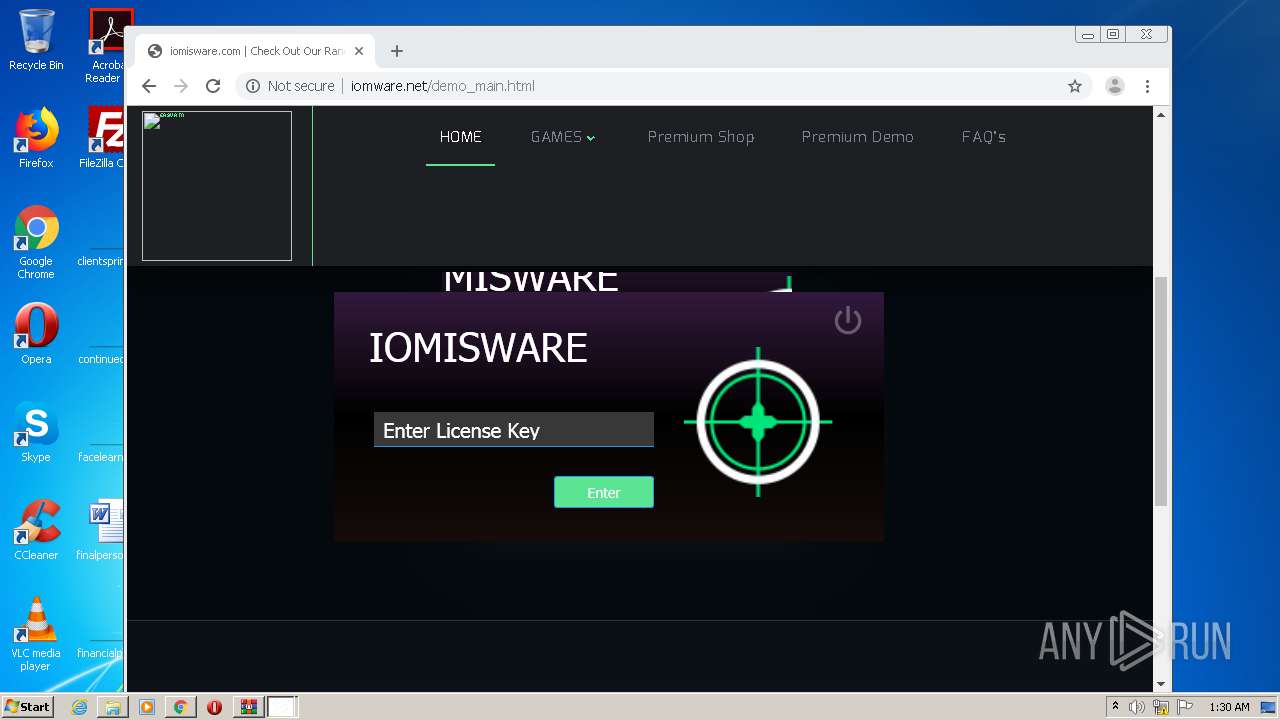This screenshot has height=720, width=1280.
Task: Open the Recycle Bin desktop icon
Action: tap(36, 40)
